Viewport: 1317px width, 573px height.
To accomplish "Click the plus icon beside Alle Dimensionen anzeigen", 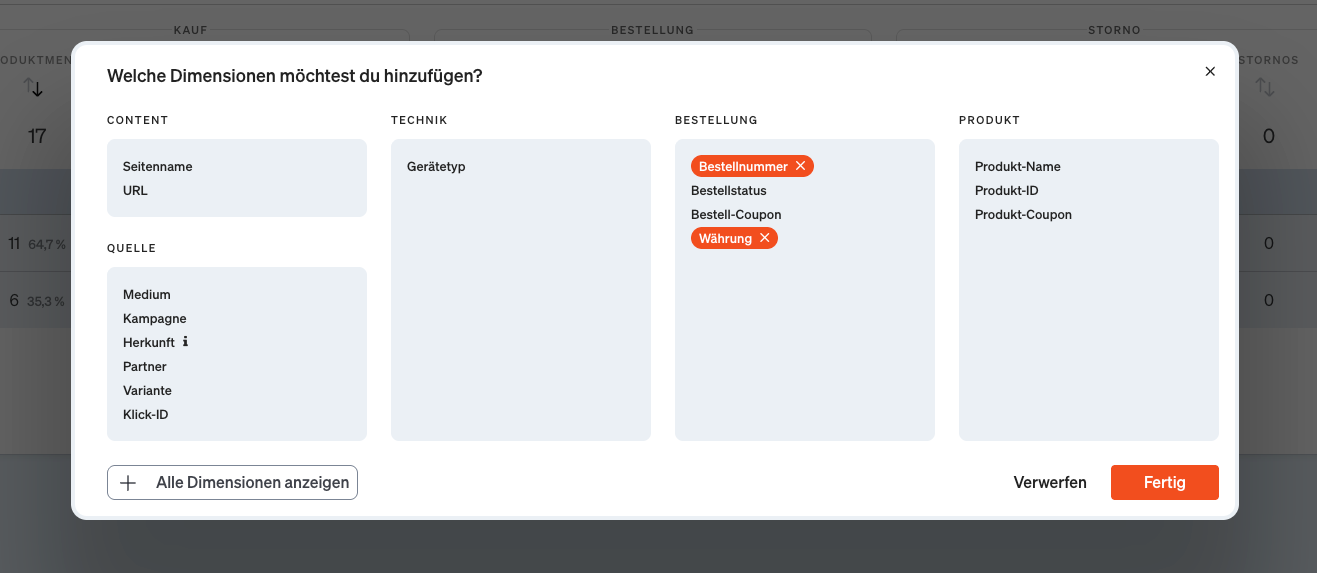I will tap(128, 482).
